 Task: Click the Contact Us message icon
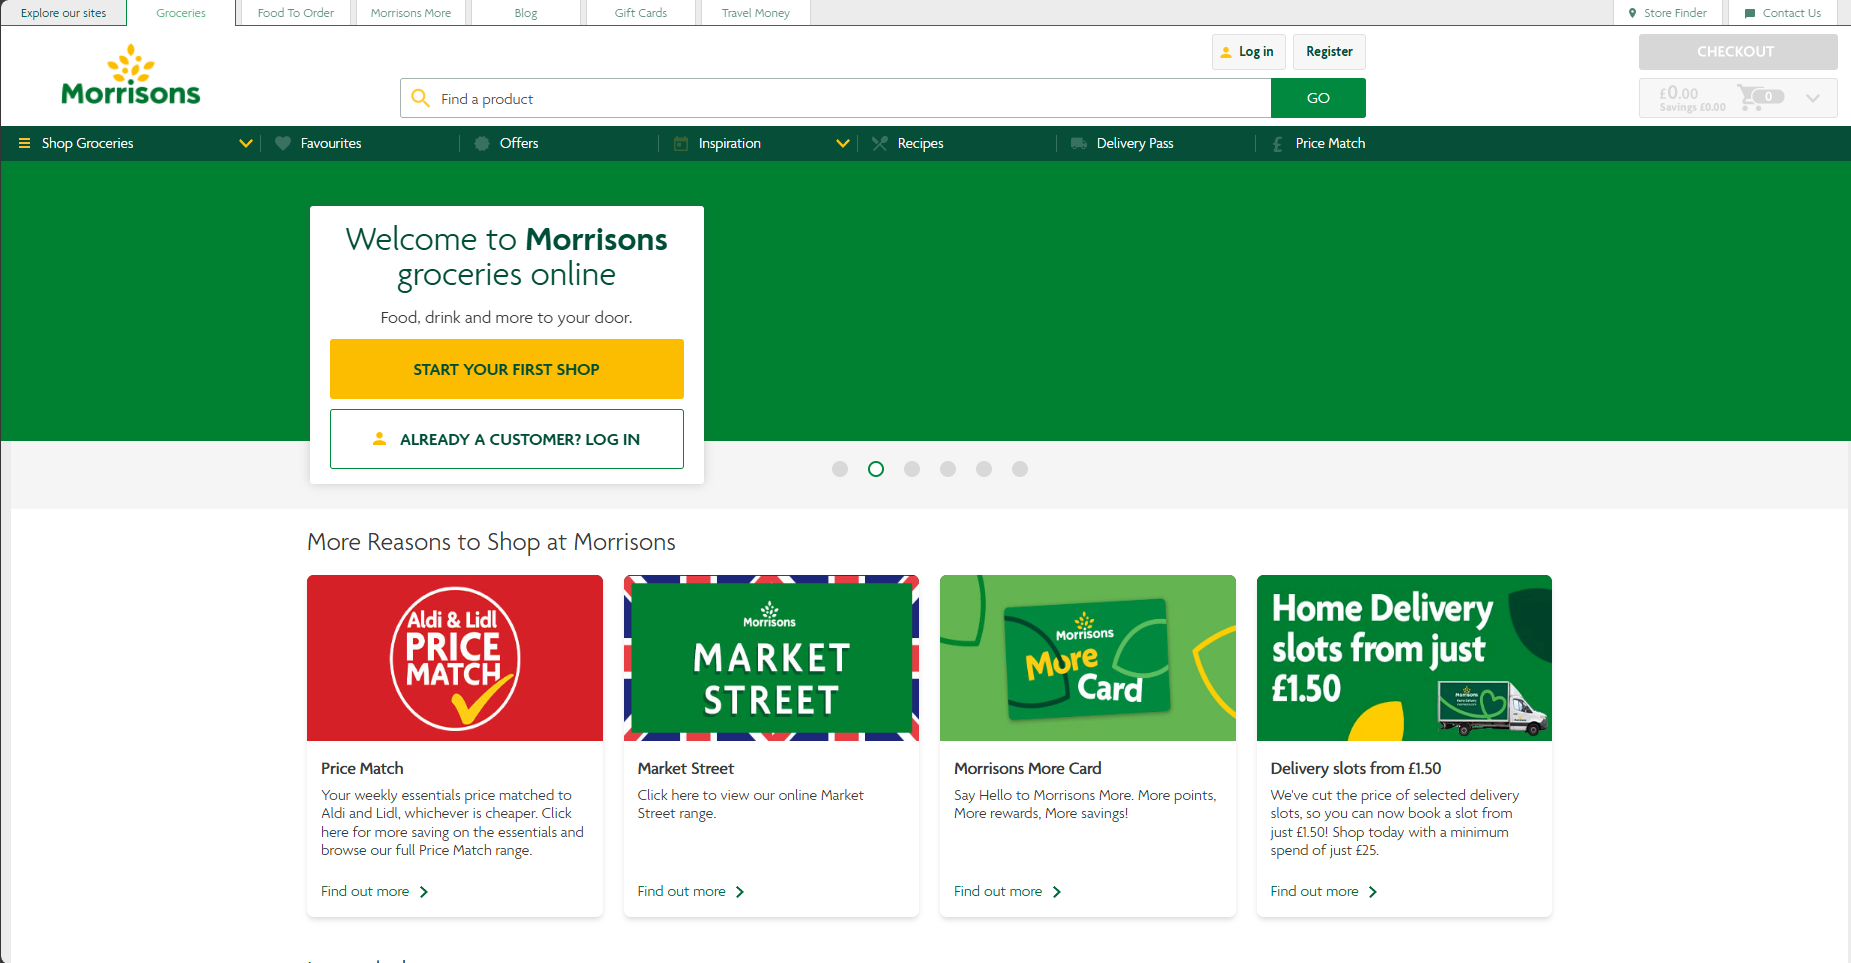point(1750,13)
